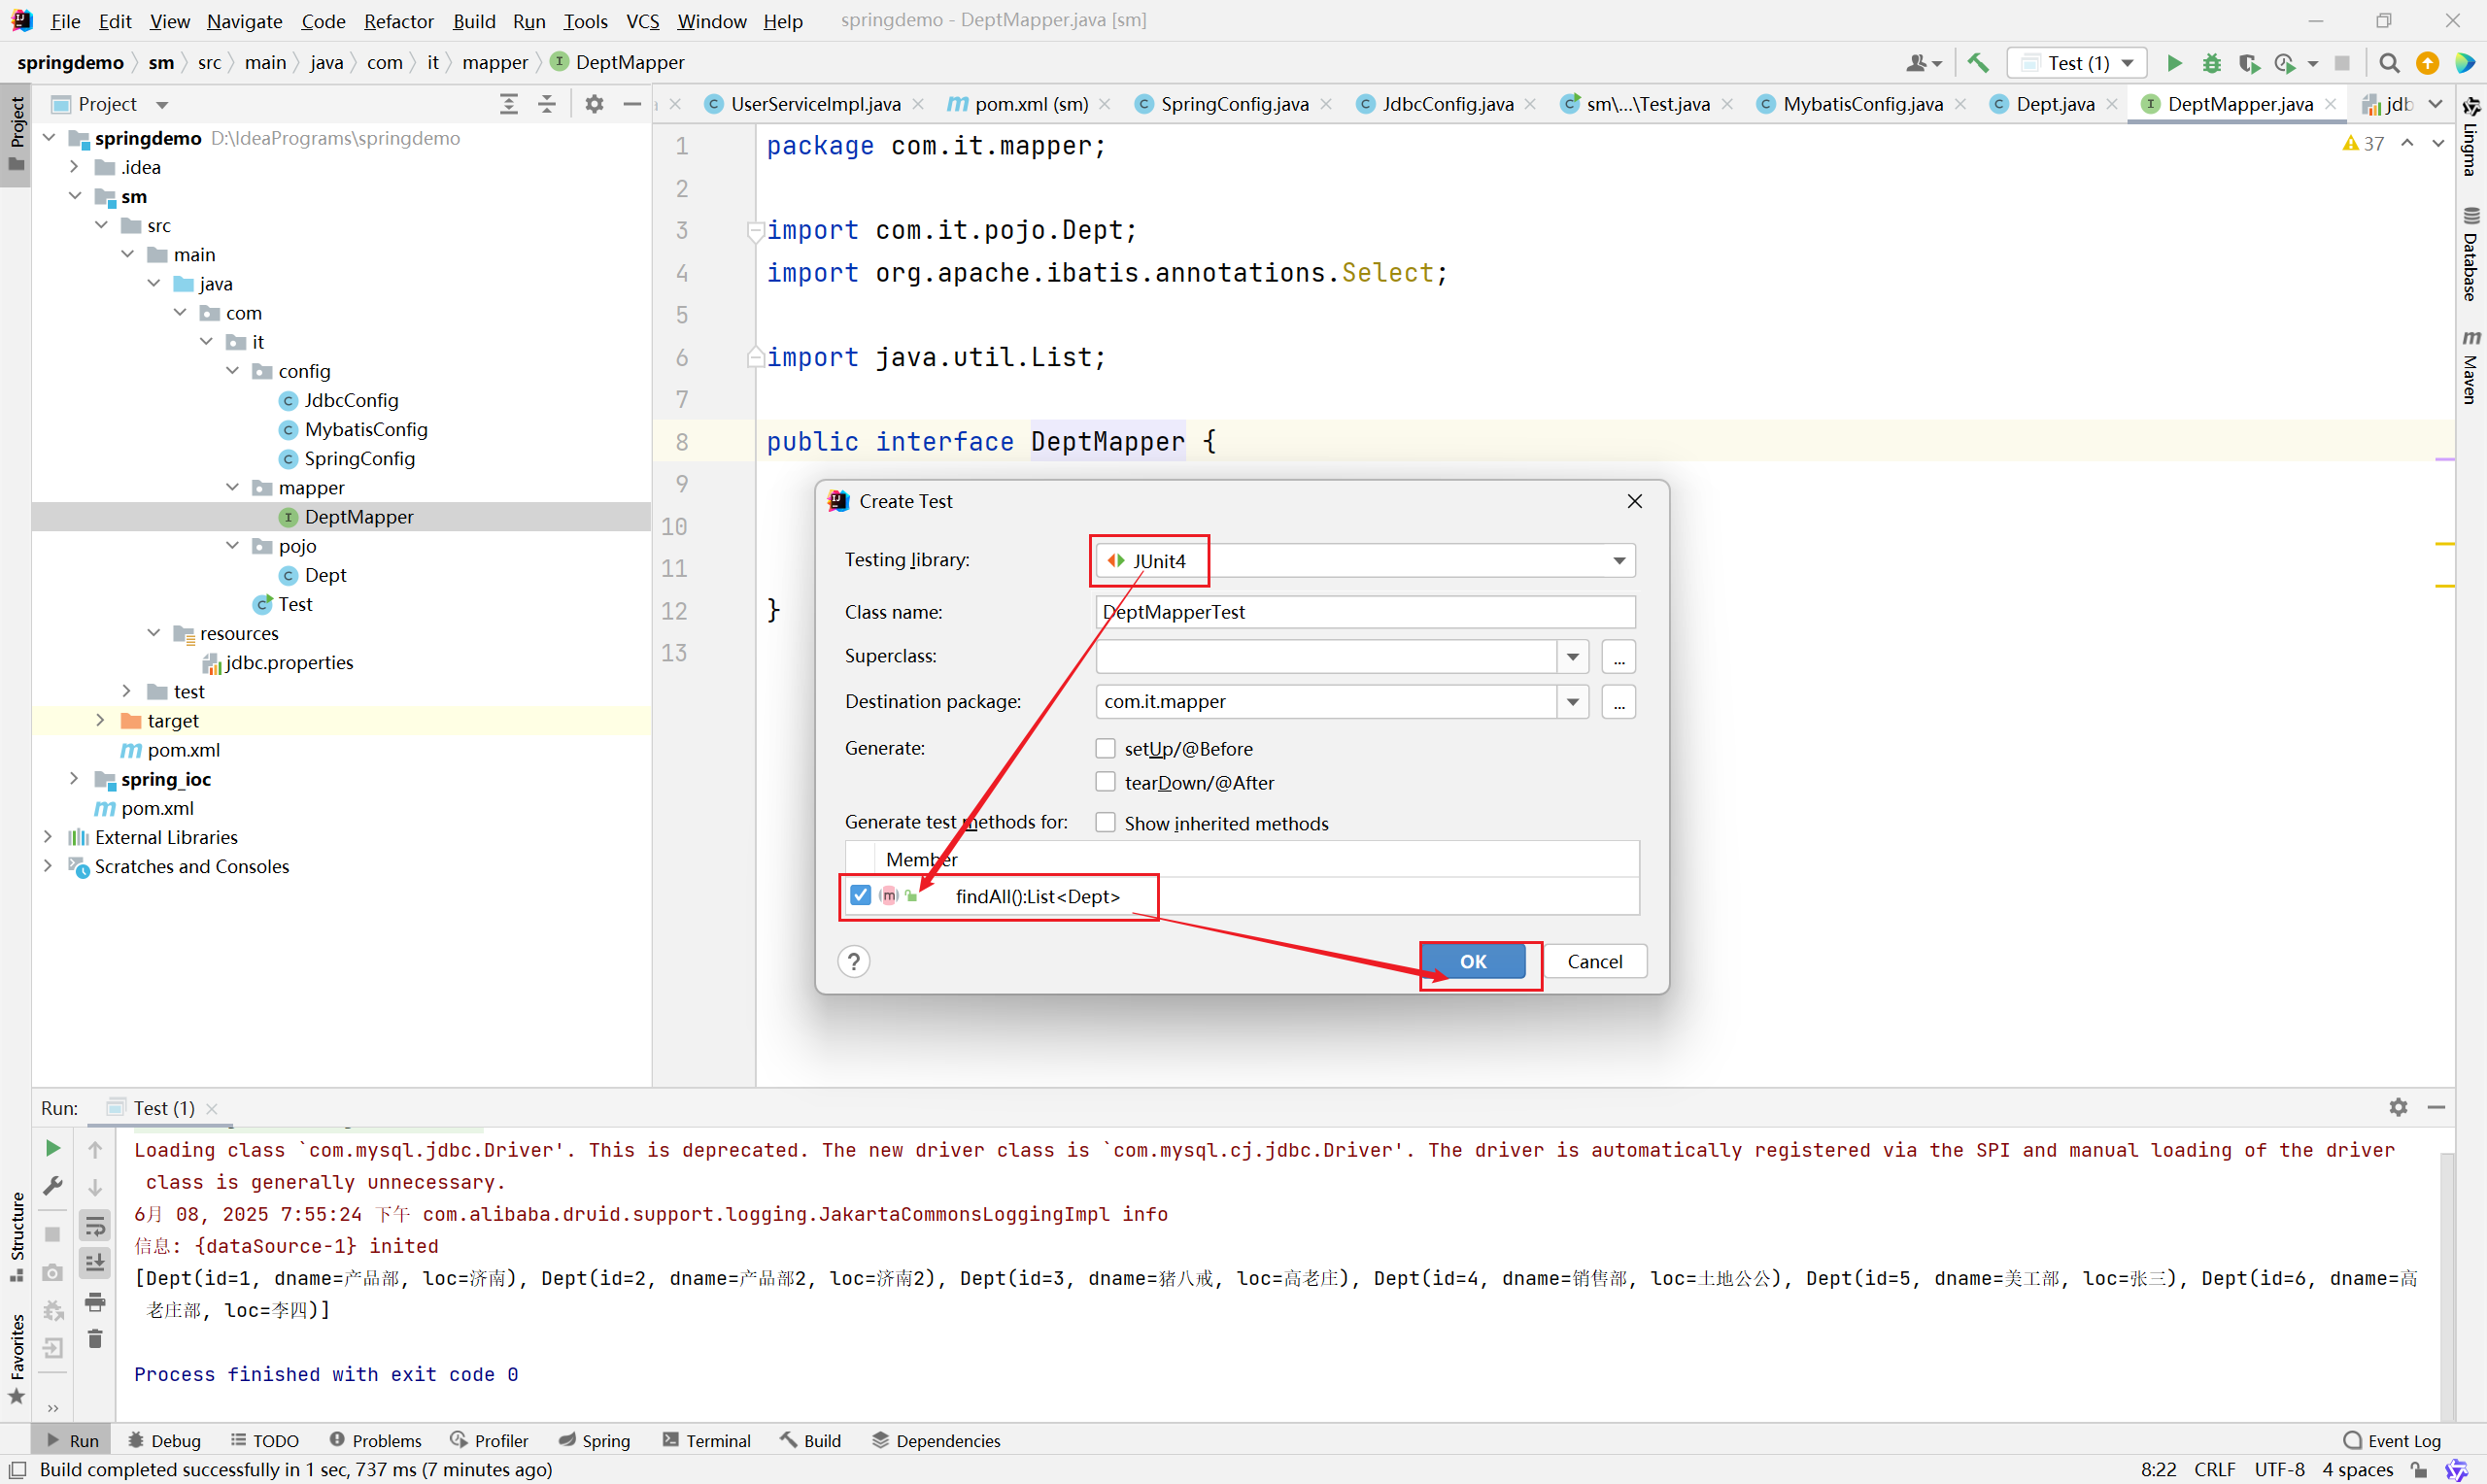
Task: Enable the setUp/@Before checkbox
Action: [1105, 748]
